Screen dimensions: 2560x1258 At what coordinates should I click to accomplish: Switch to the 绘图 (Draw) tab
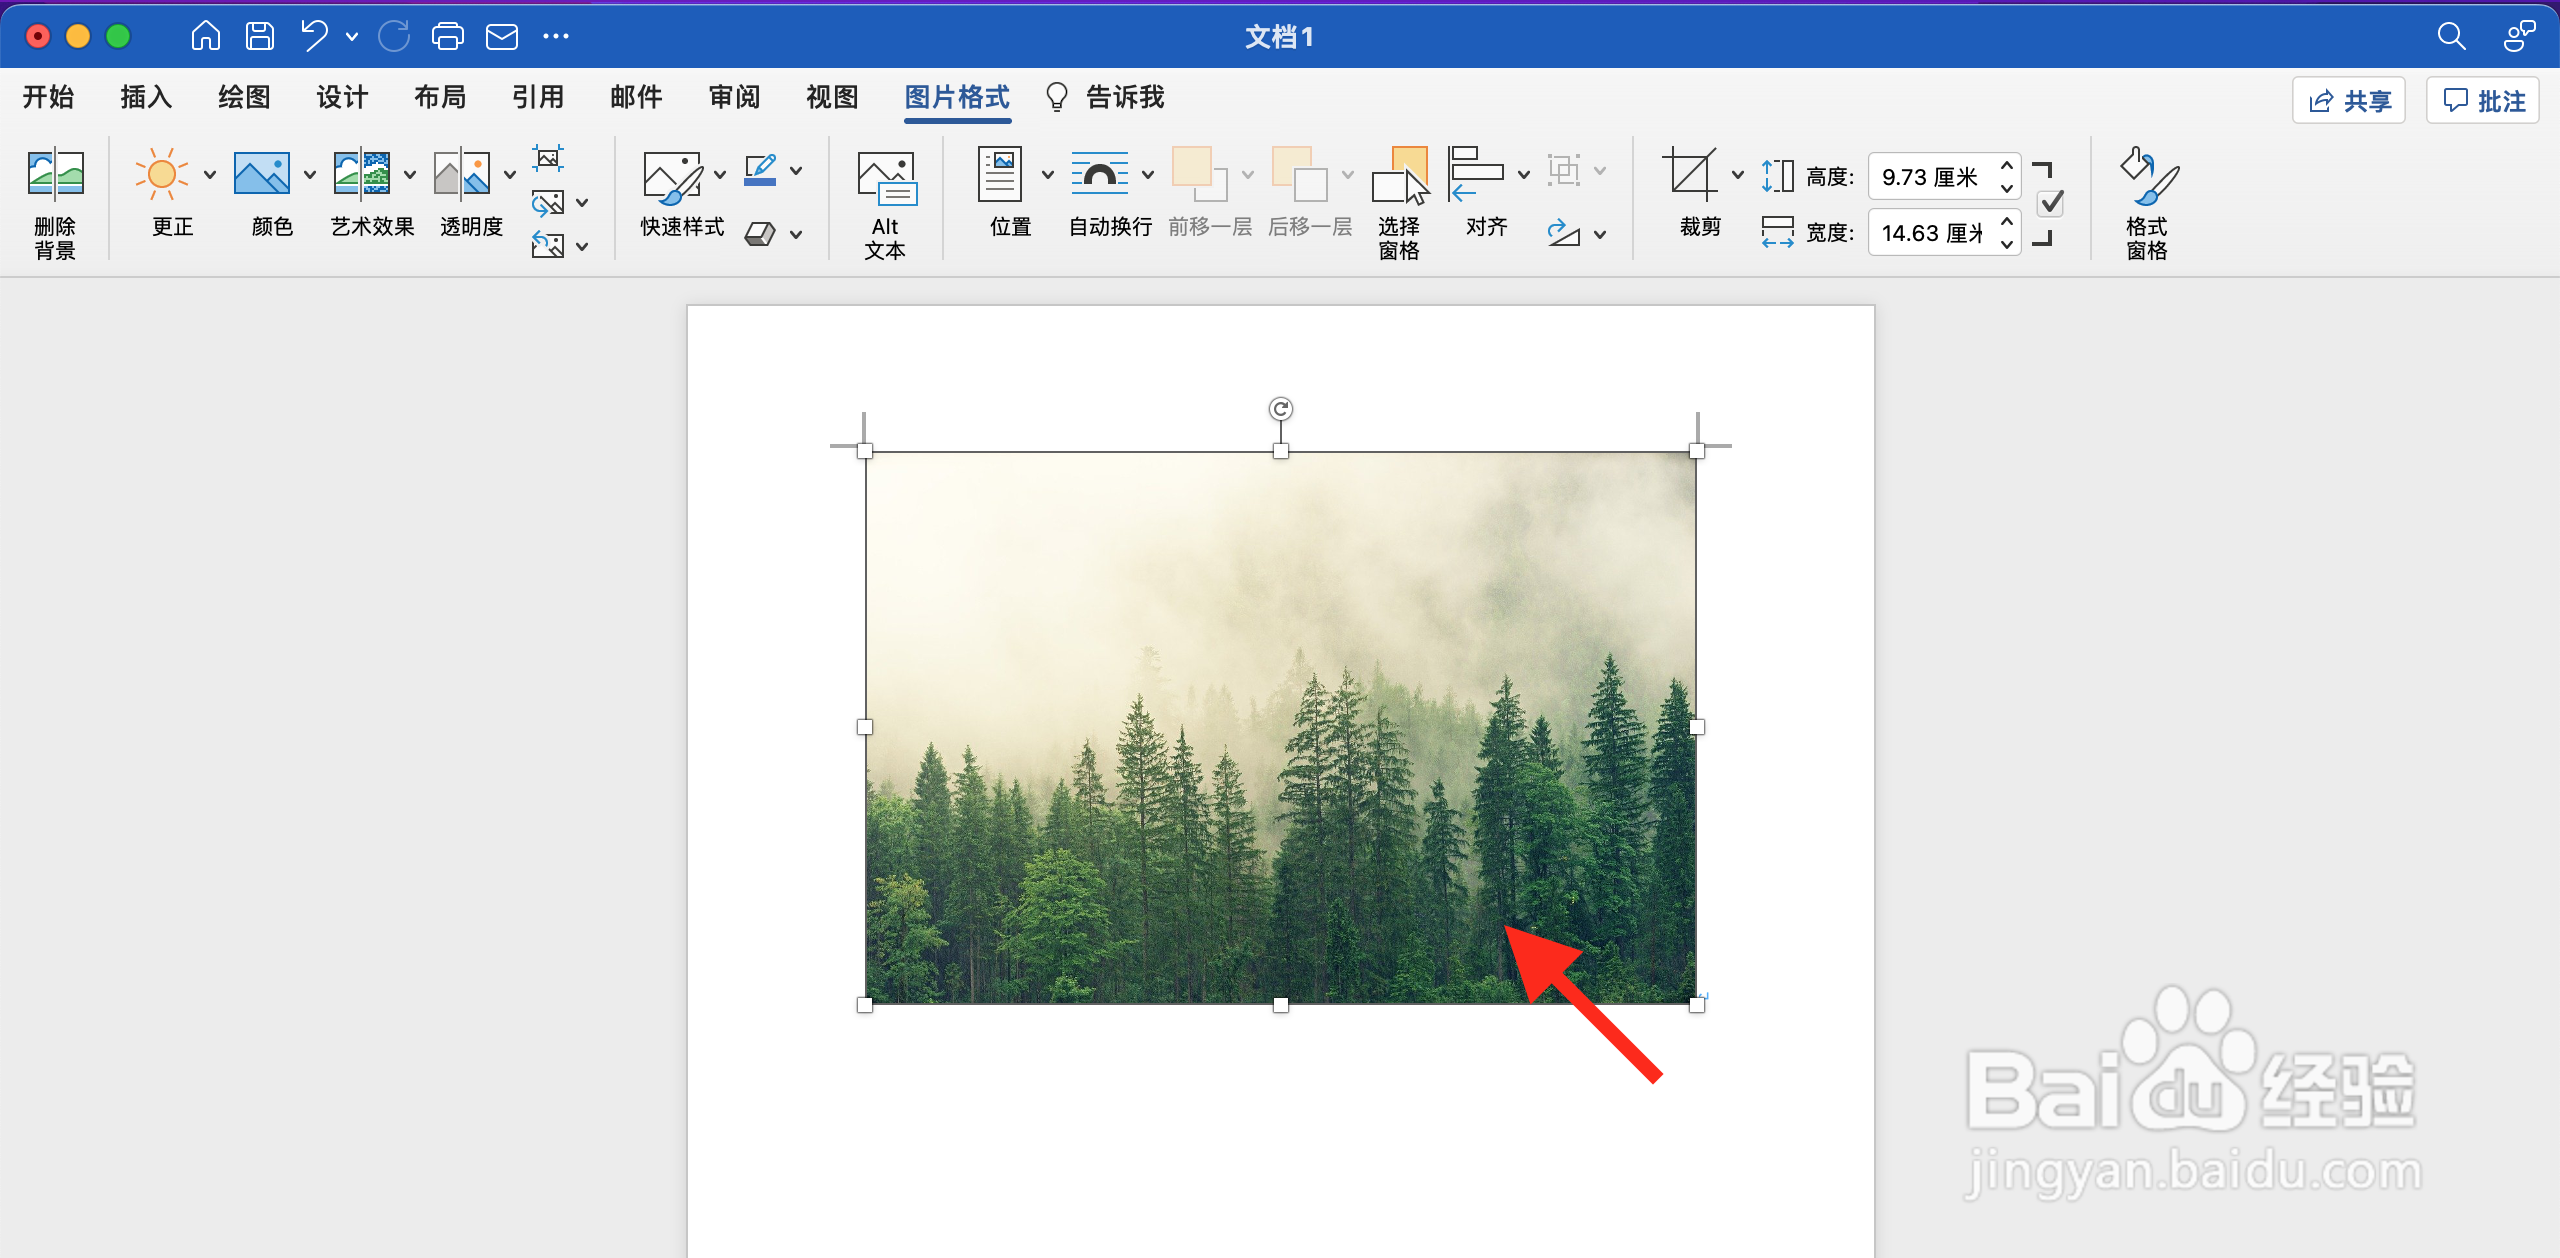[245, 97]
